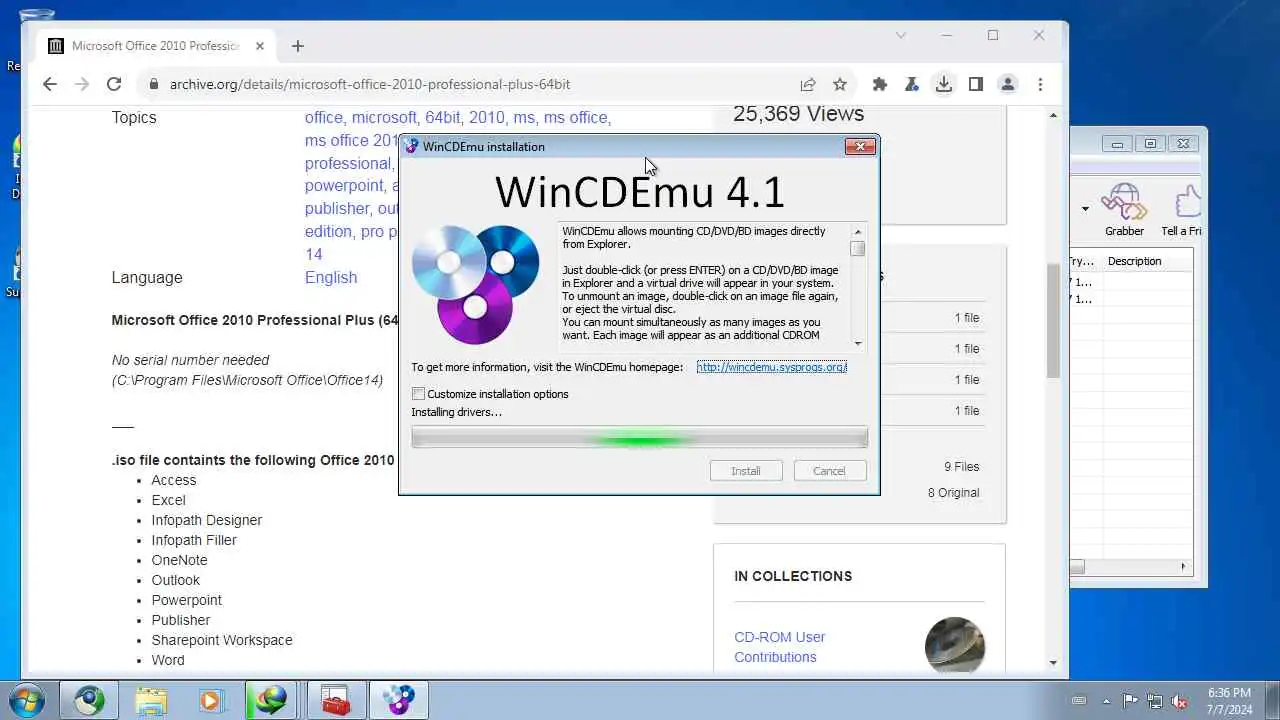The width and height of the screenshot is (1280, 720).
Task: Open the clock showing 6:36 PM
Action: click(1229, 700)
